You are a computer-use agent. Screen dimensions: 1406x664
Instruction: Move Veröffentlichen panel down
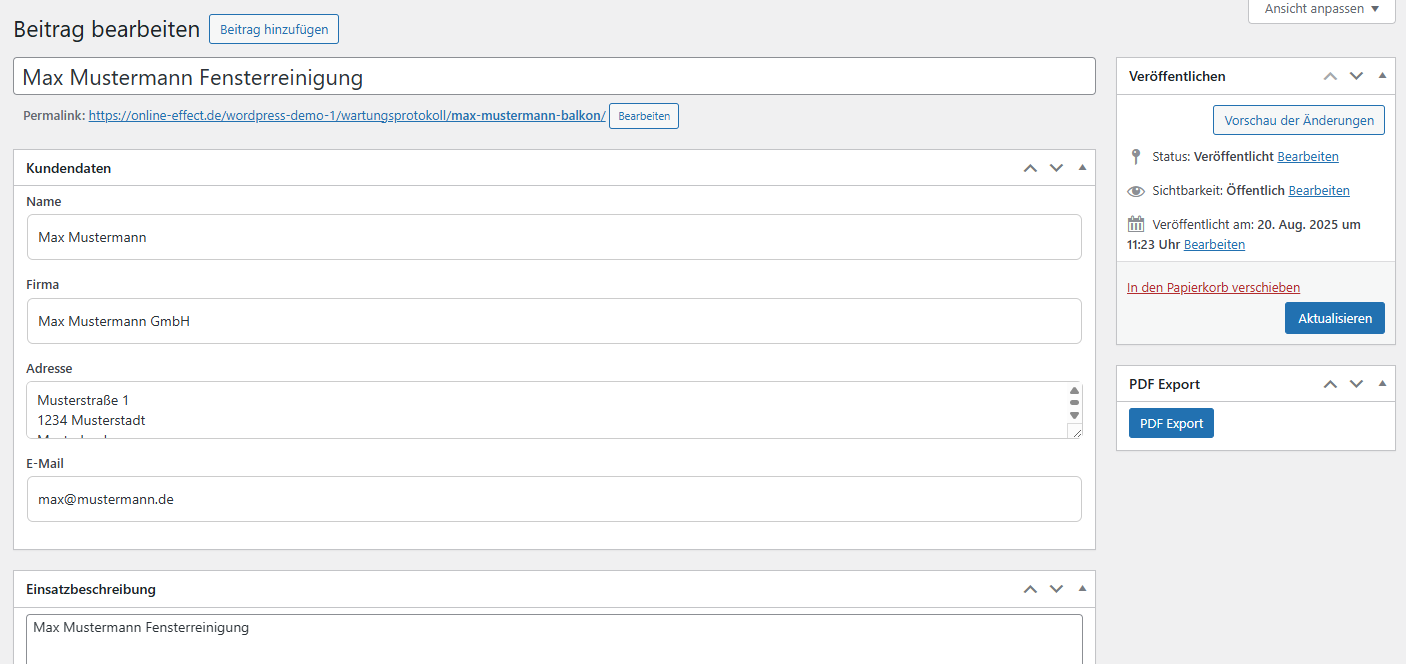tap(1356, 76)
